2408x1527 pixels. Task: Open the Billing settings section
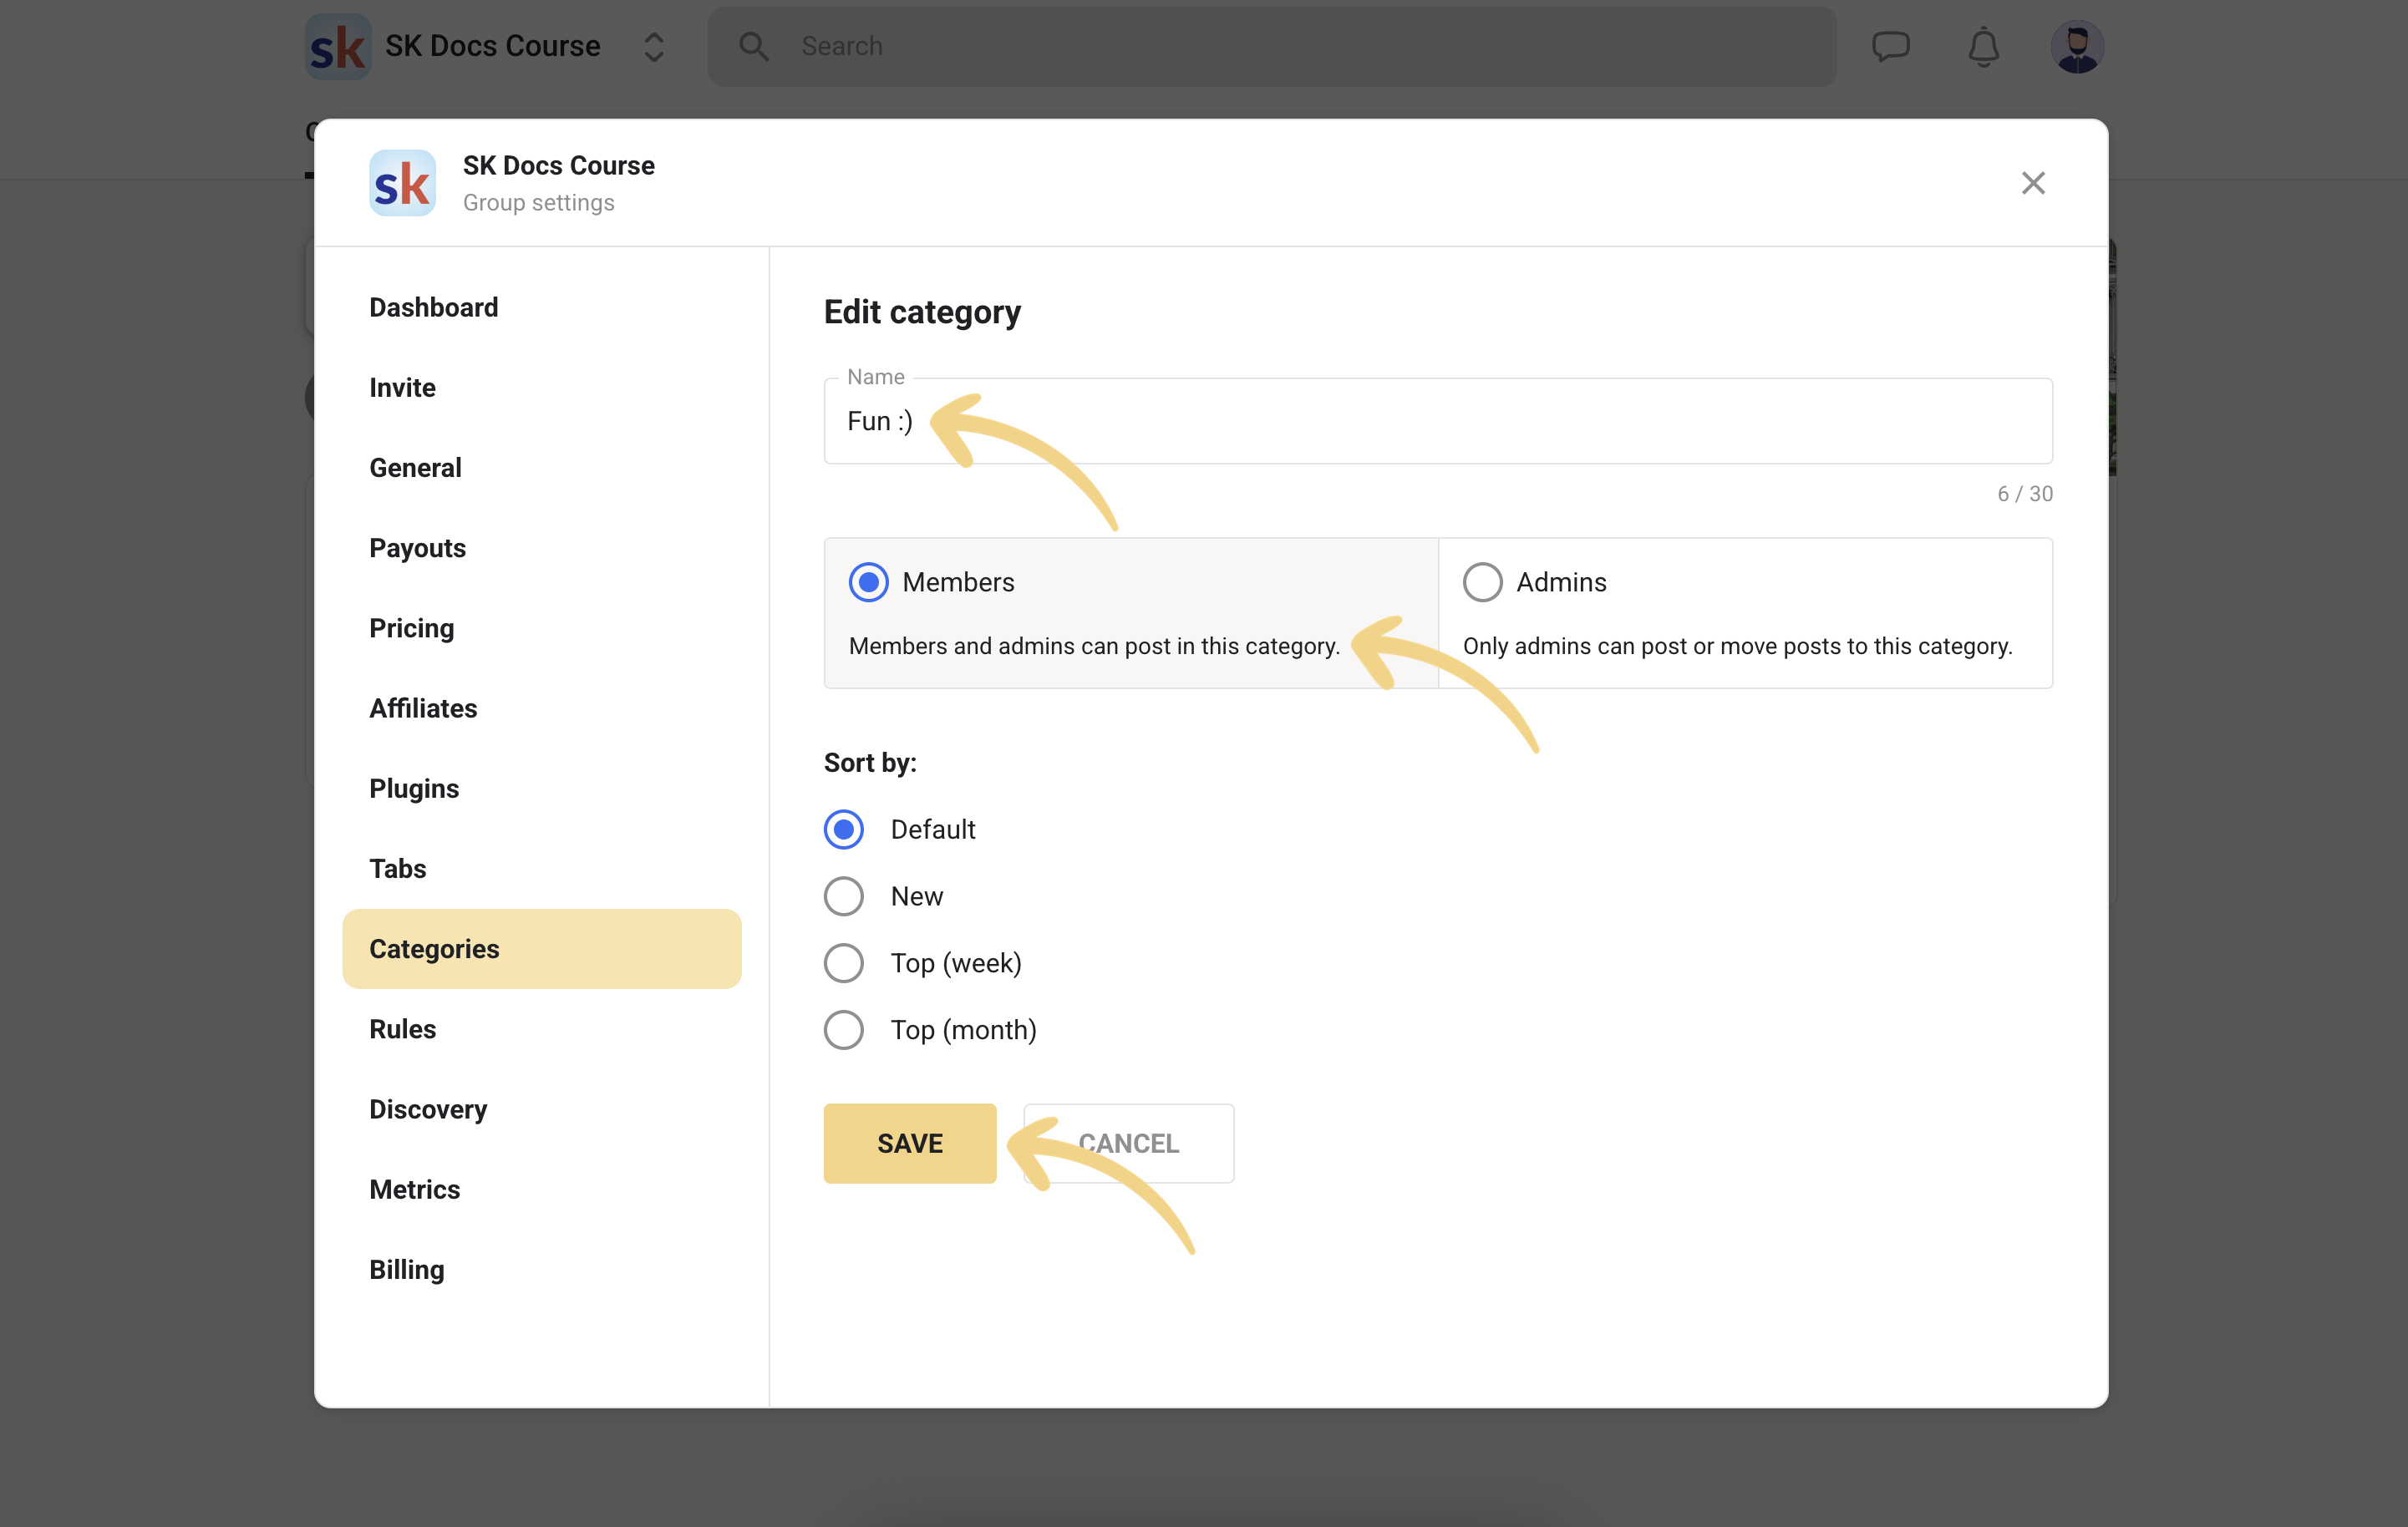pos(541,1269)
